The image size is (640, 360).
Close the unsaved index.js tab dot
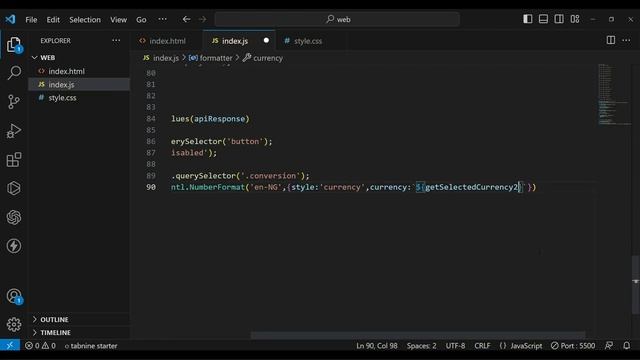pos(266,40)
